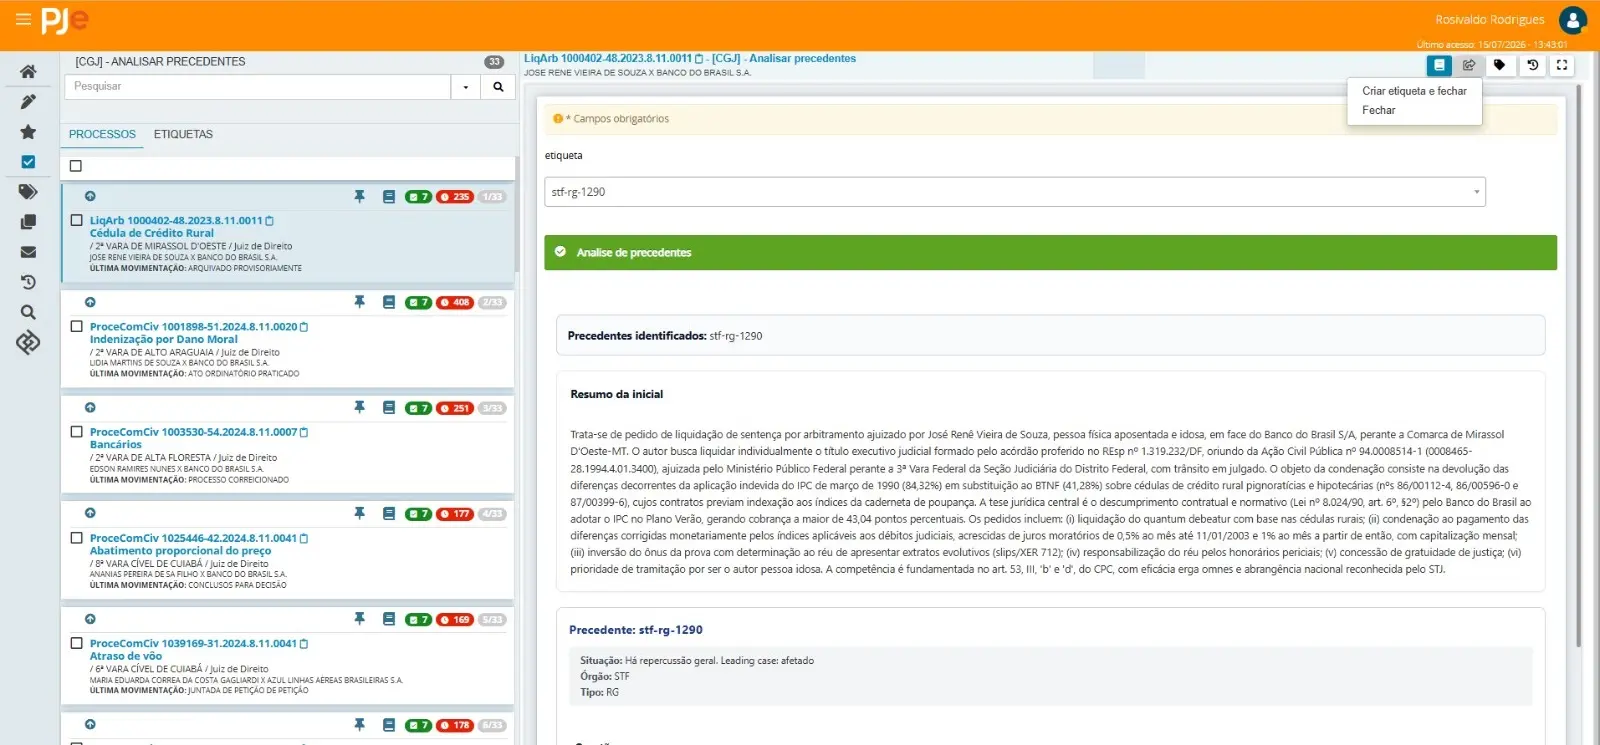Click the red 408 clock badge
Image resolution: width=1600 pixels, height=745 pixels.
point(455,302)
